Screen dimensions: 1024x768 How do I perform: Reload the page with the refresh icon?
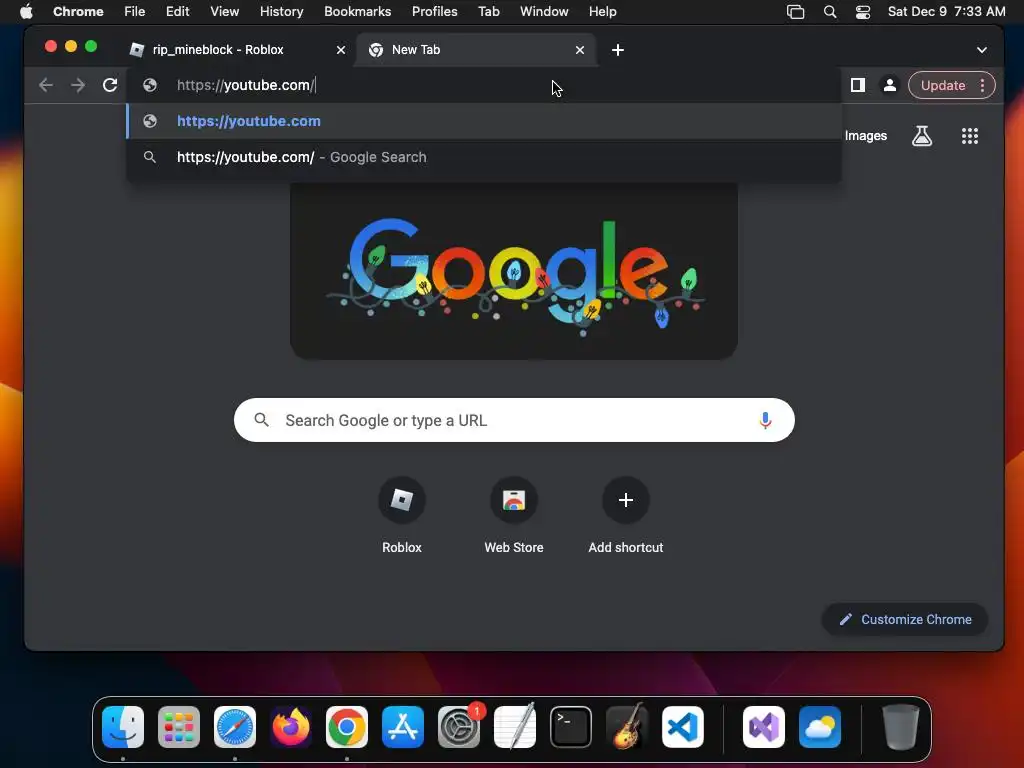(x=110, y=85)
